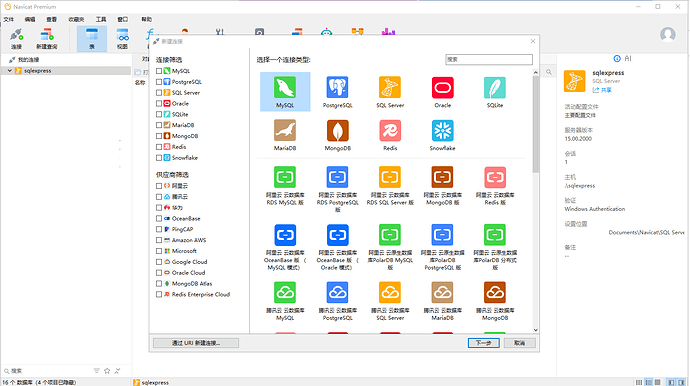Viewport: 690px width, 386px height.
Task: Select Alibaba Cloud RDS MySQL icon
Action: click(285, 177)
